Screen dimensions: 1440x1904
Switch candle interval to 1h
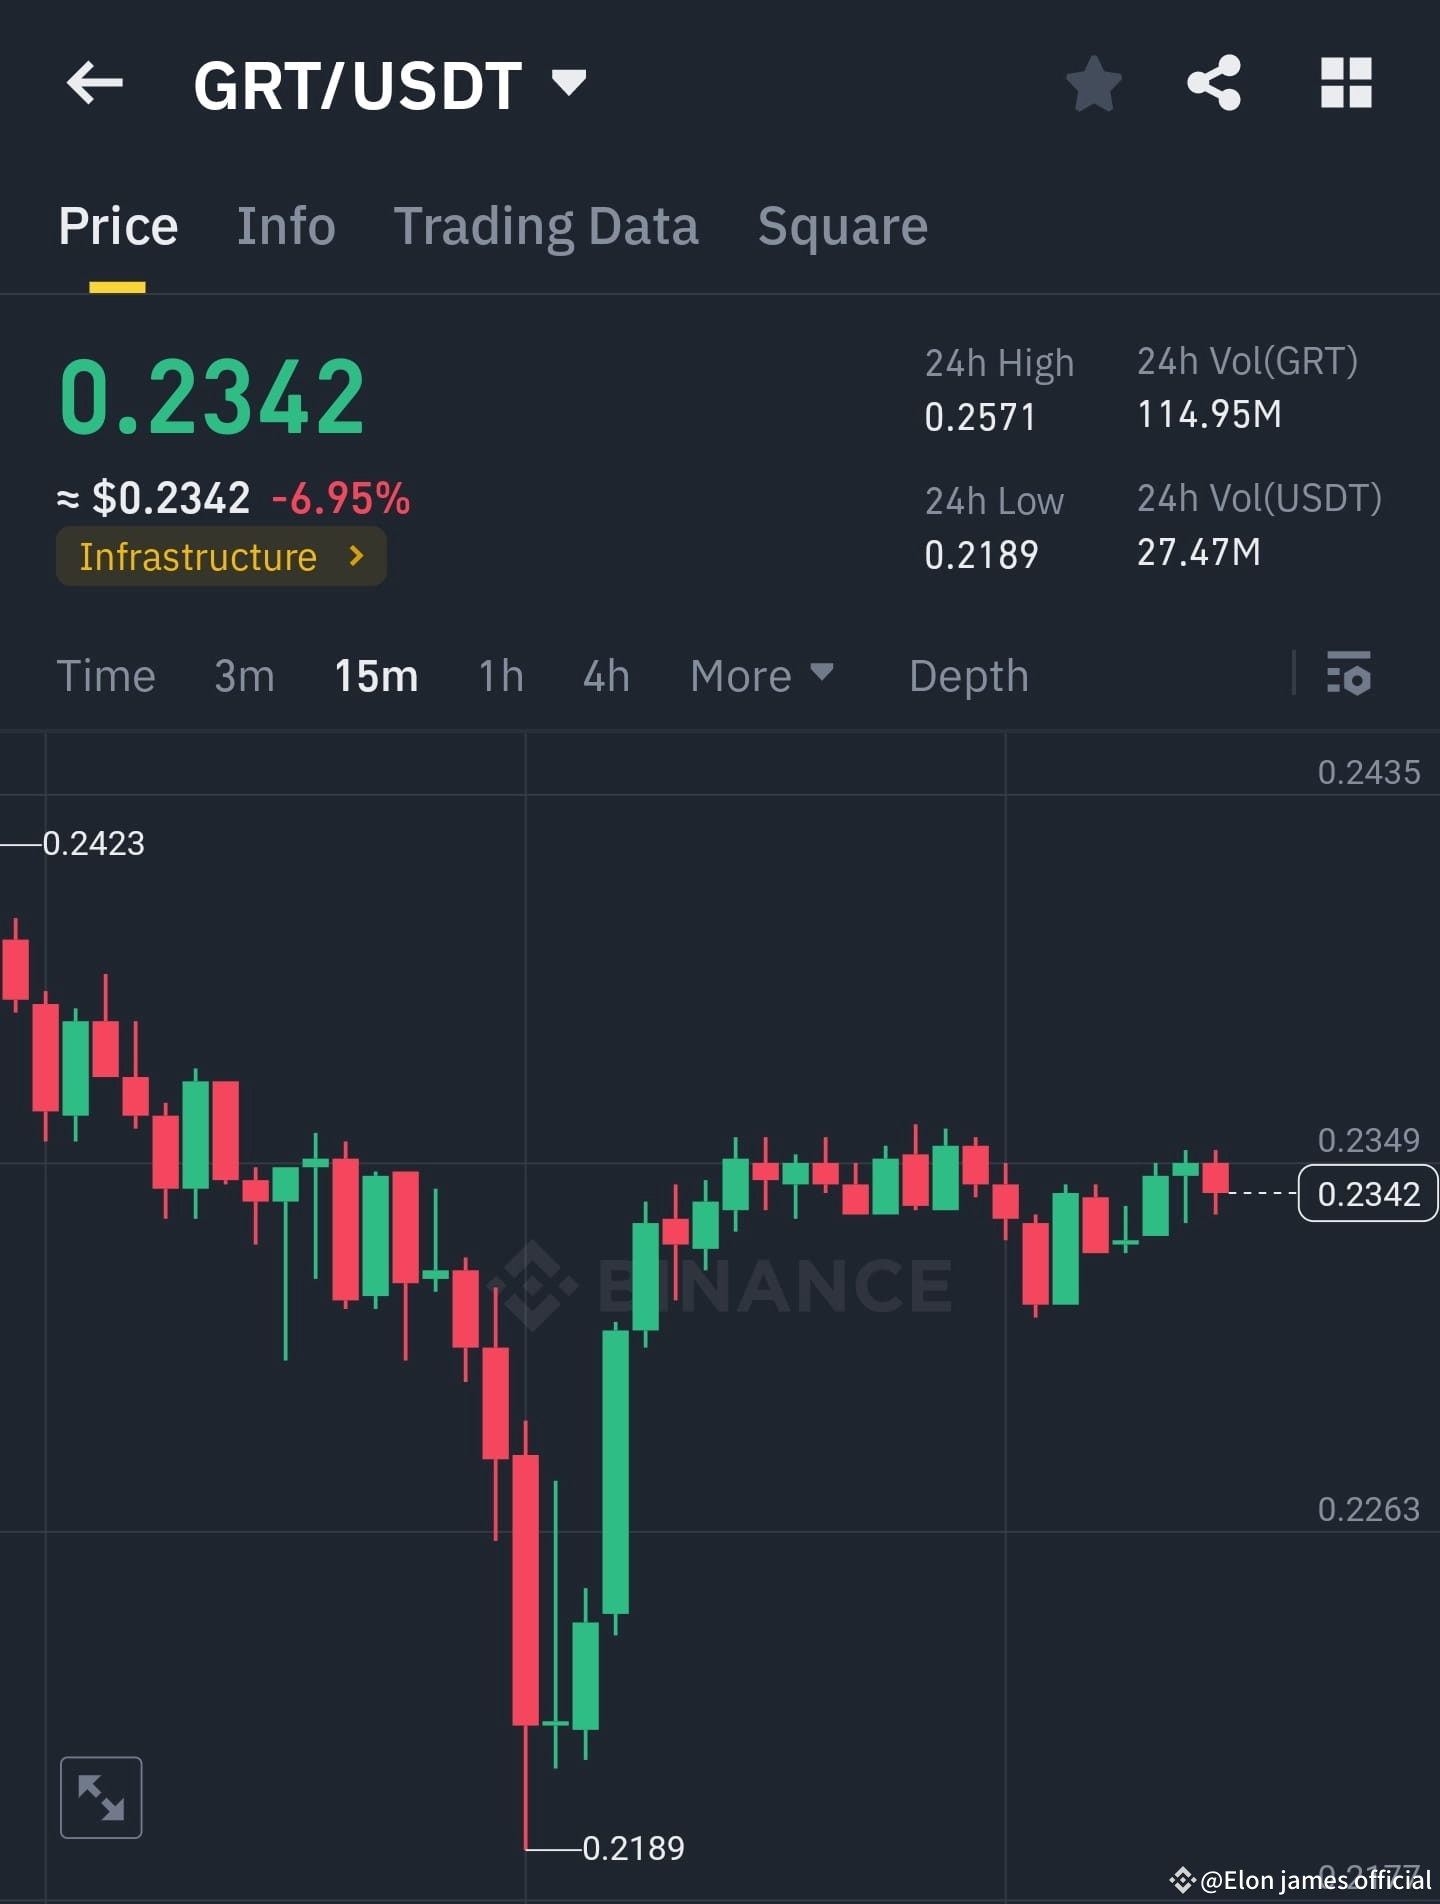(x=499, y=676)
